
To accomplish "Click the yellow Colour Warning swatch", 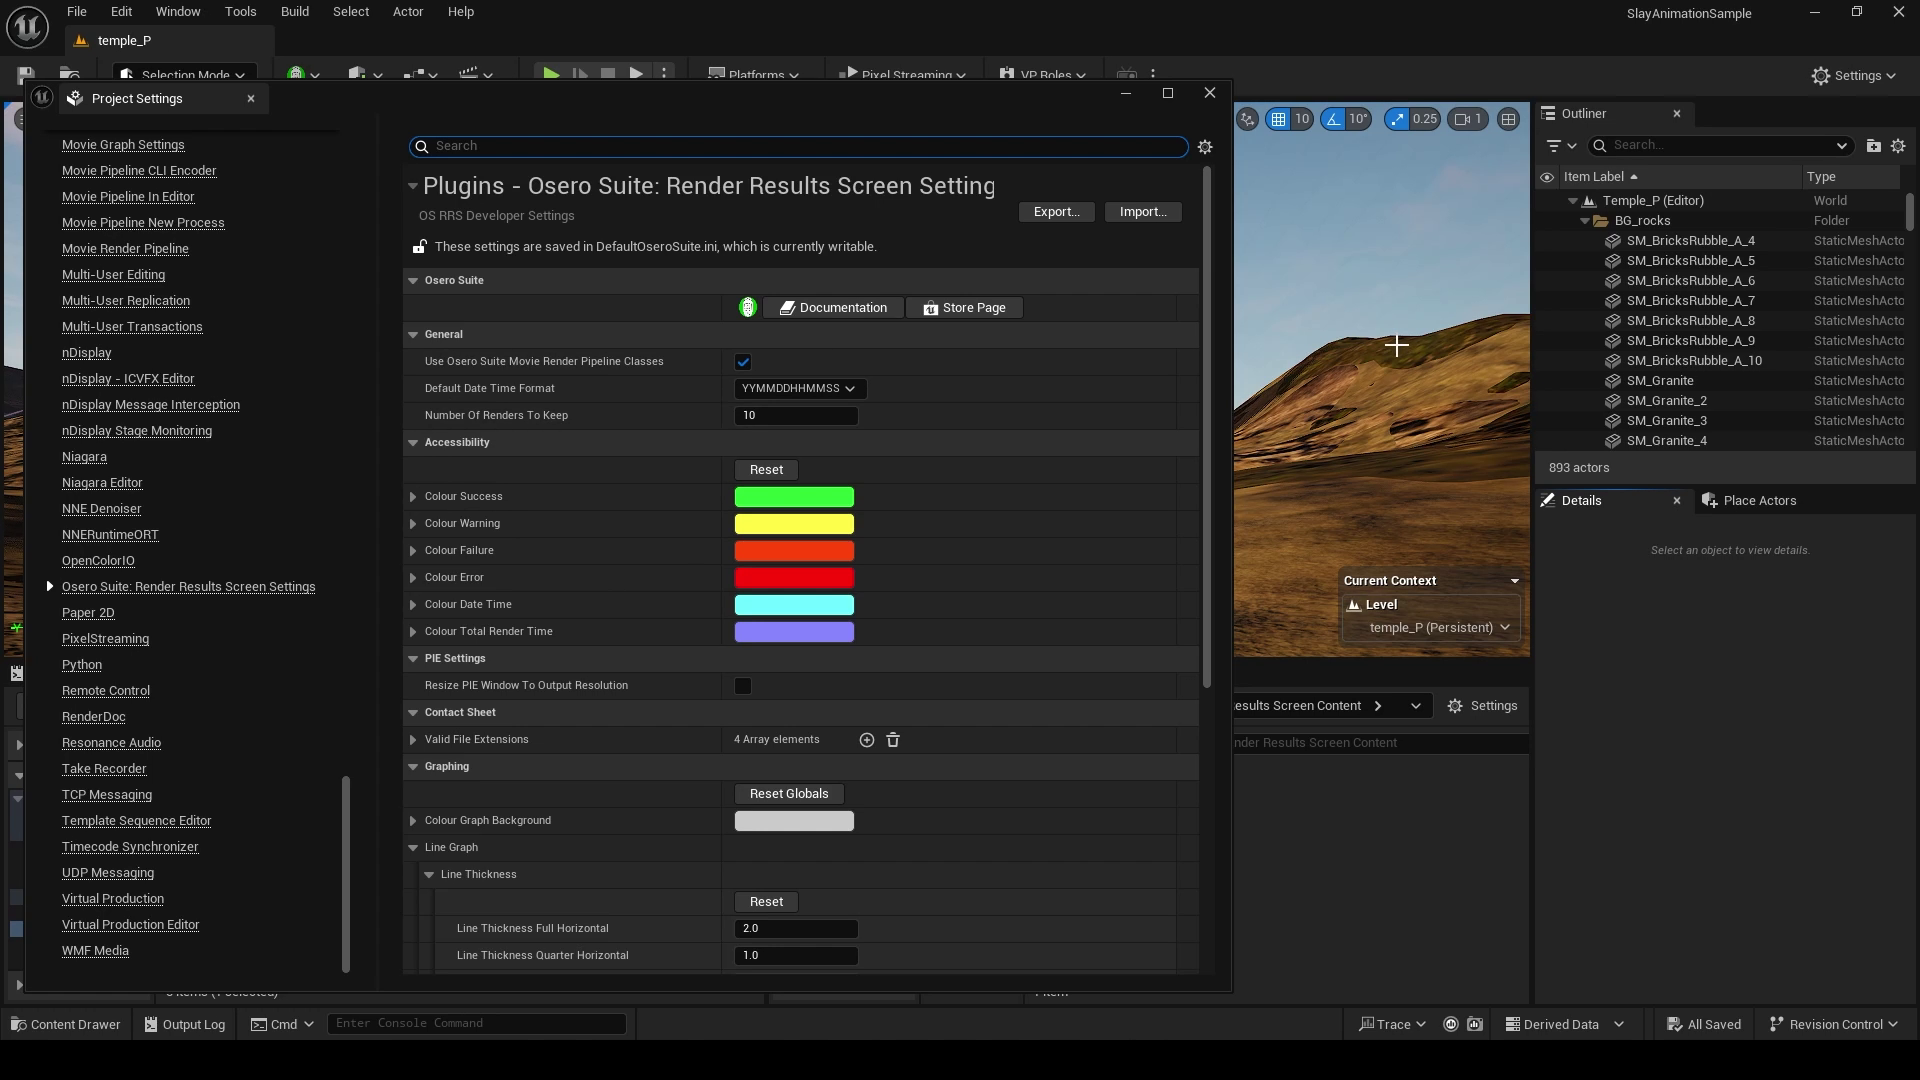I will [794, 524].
